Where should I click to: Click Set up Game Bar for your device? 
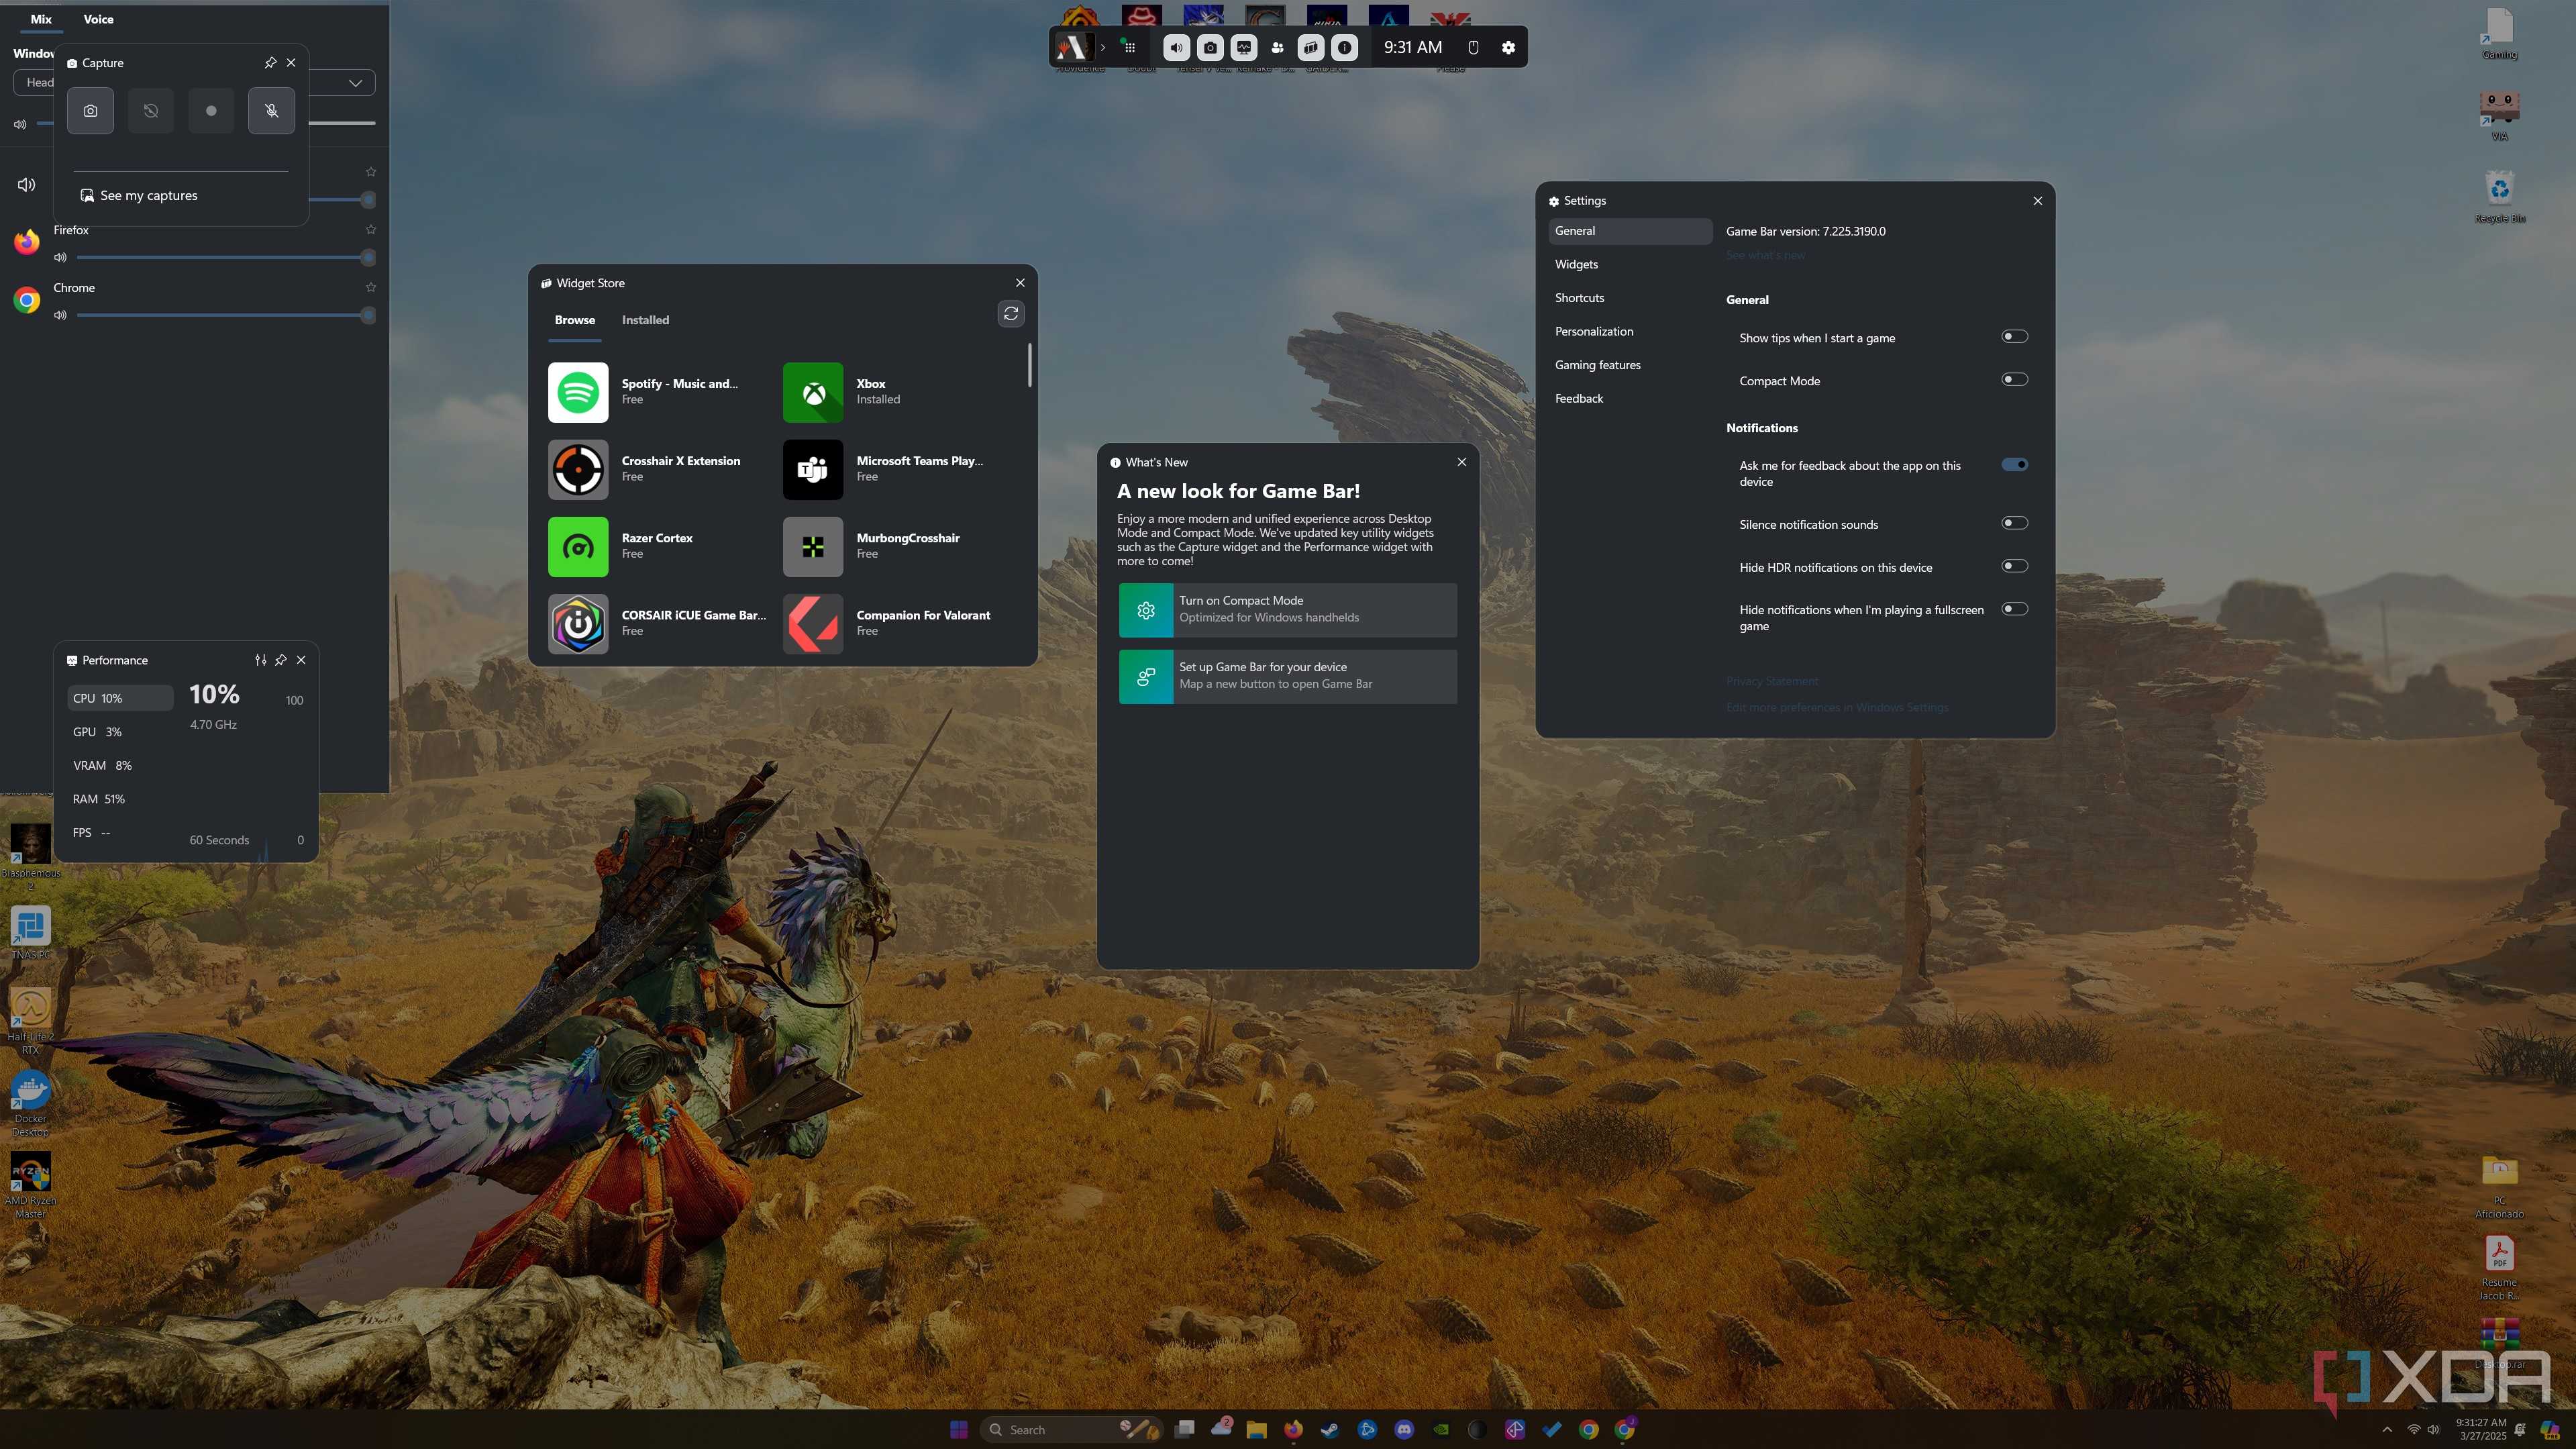pos(1288,677)
